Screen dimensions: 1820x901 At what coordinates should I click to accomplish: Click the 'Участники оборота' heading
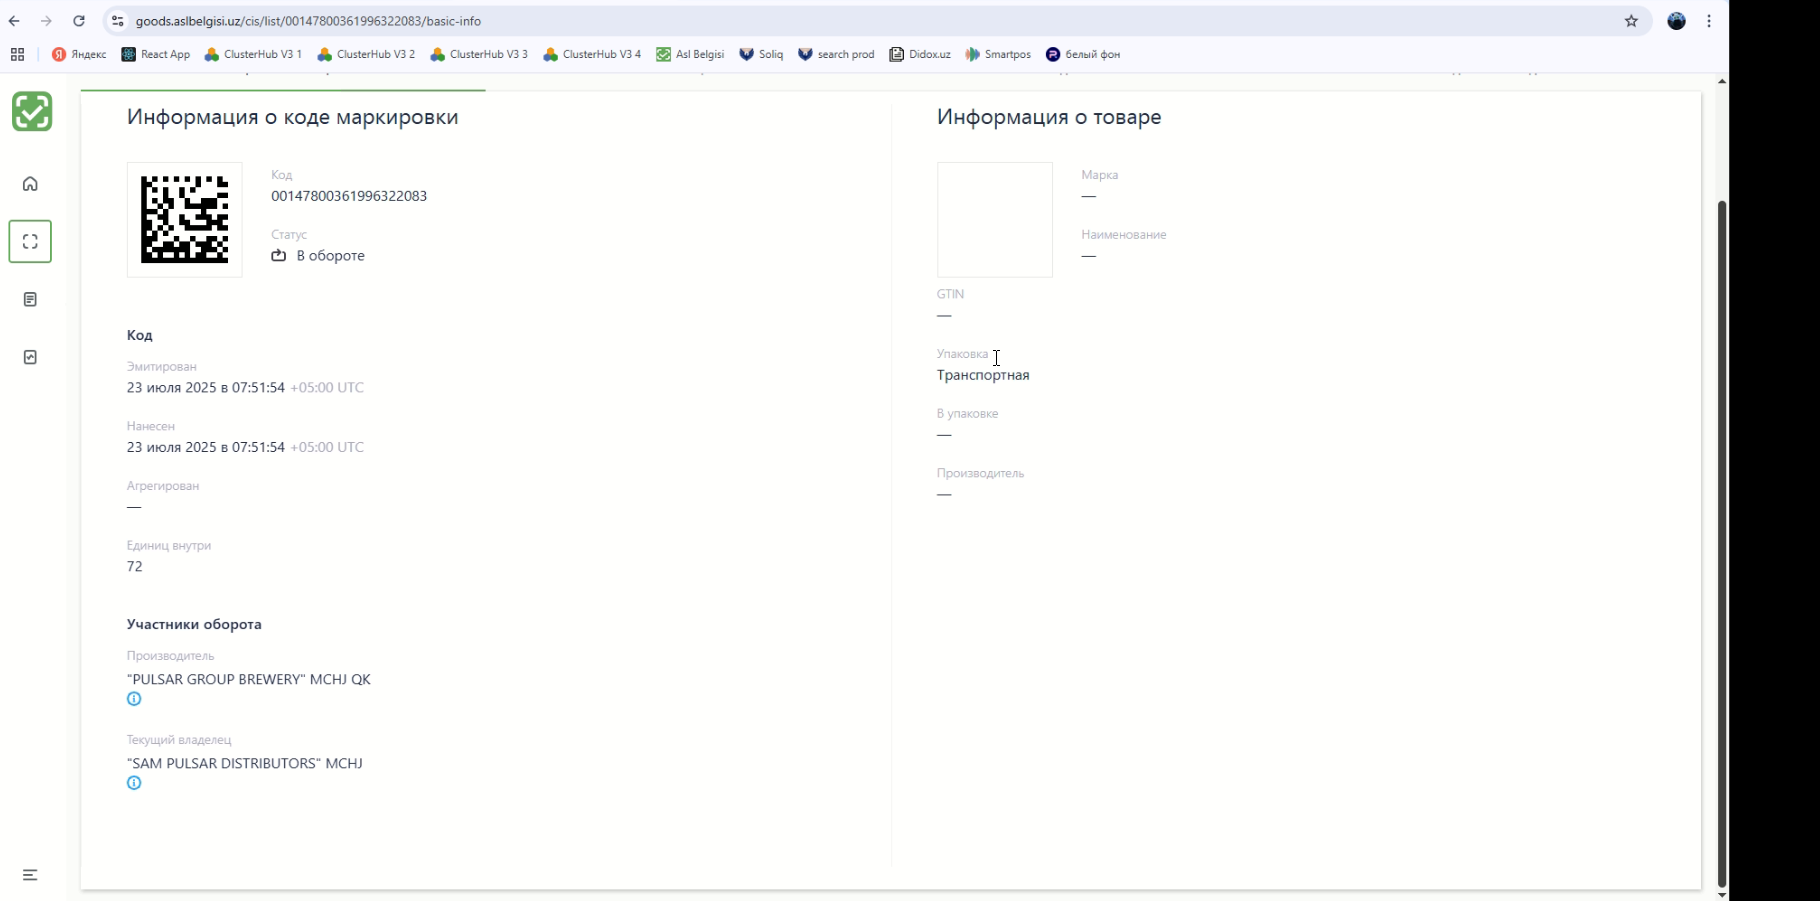coord(194,624)
